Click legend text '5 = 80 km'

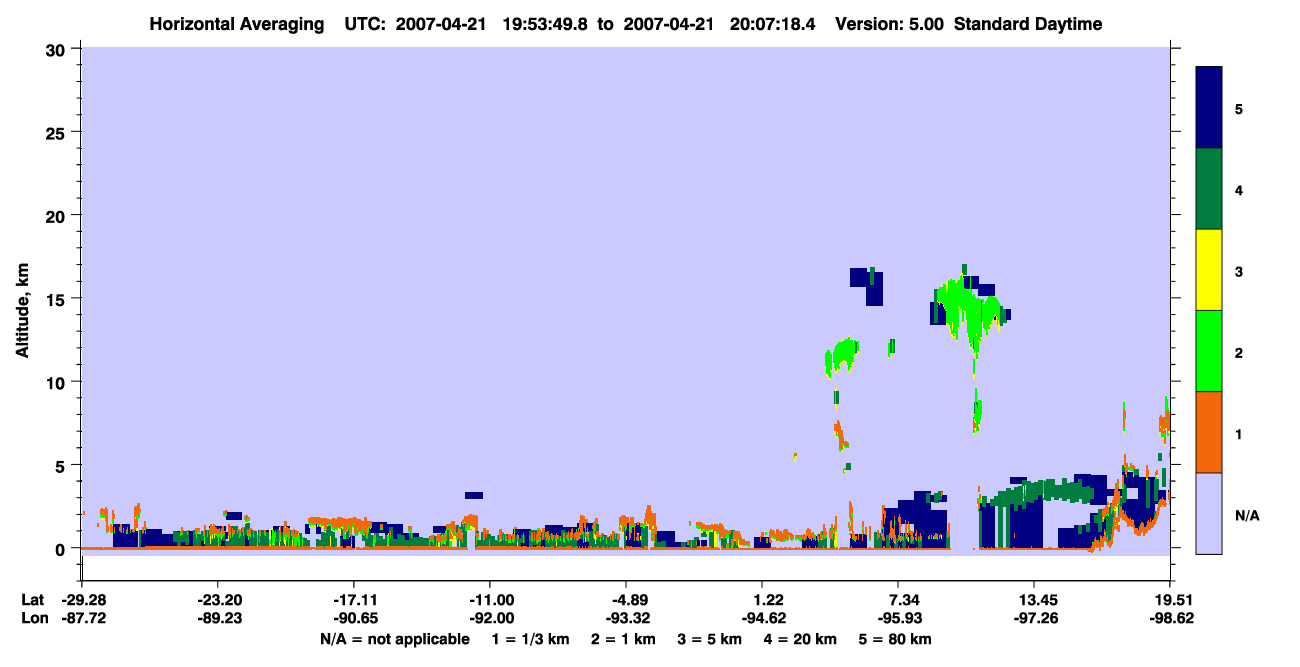[x=897, y=639]
